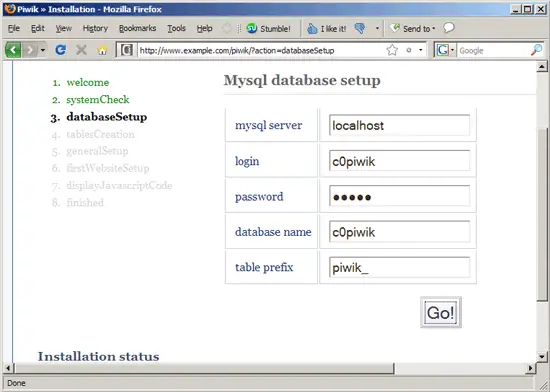Open the Tools menu
This screenshot has width=550, height=392.
tap(176, 28)
